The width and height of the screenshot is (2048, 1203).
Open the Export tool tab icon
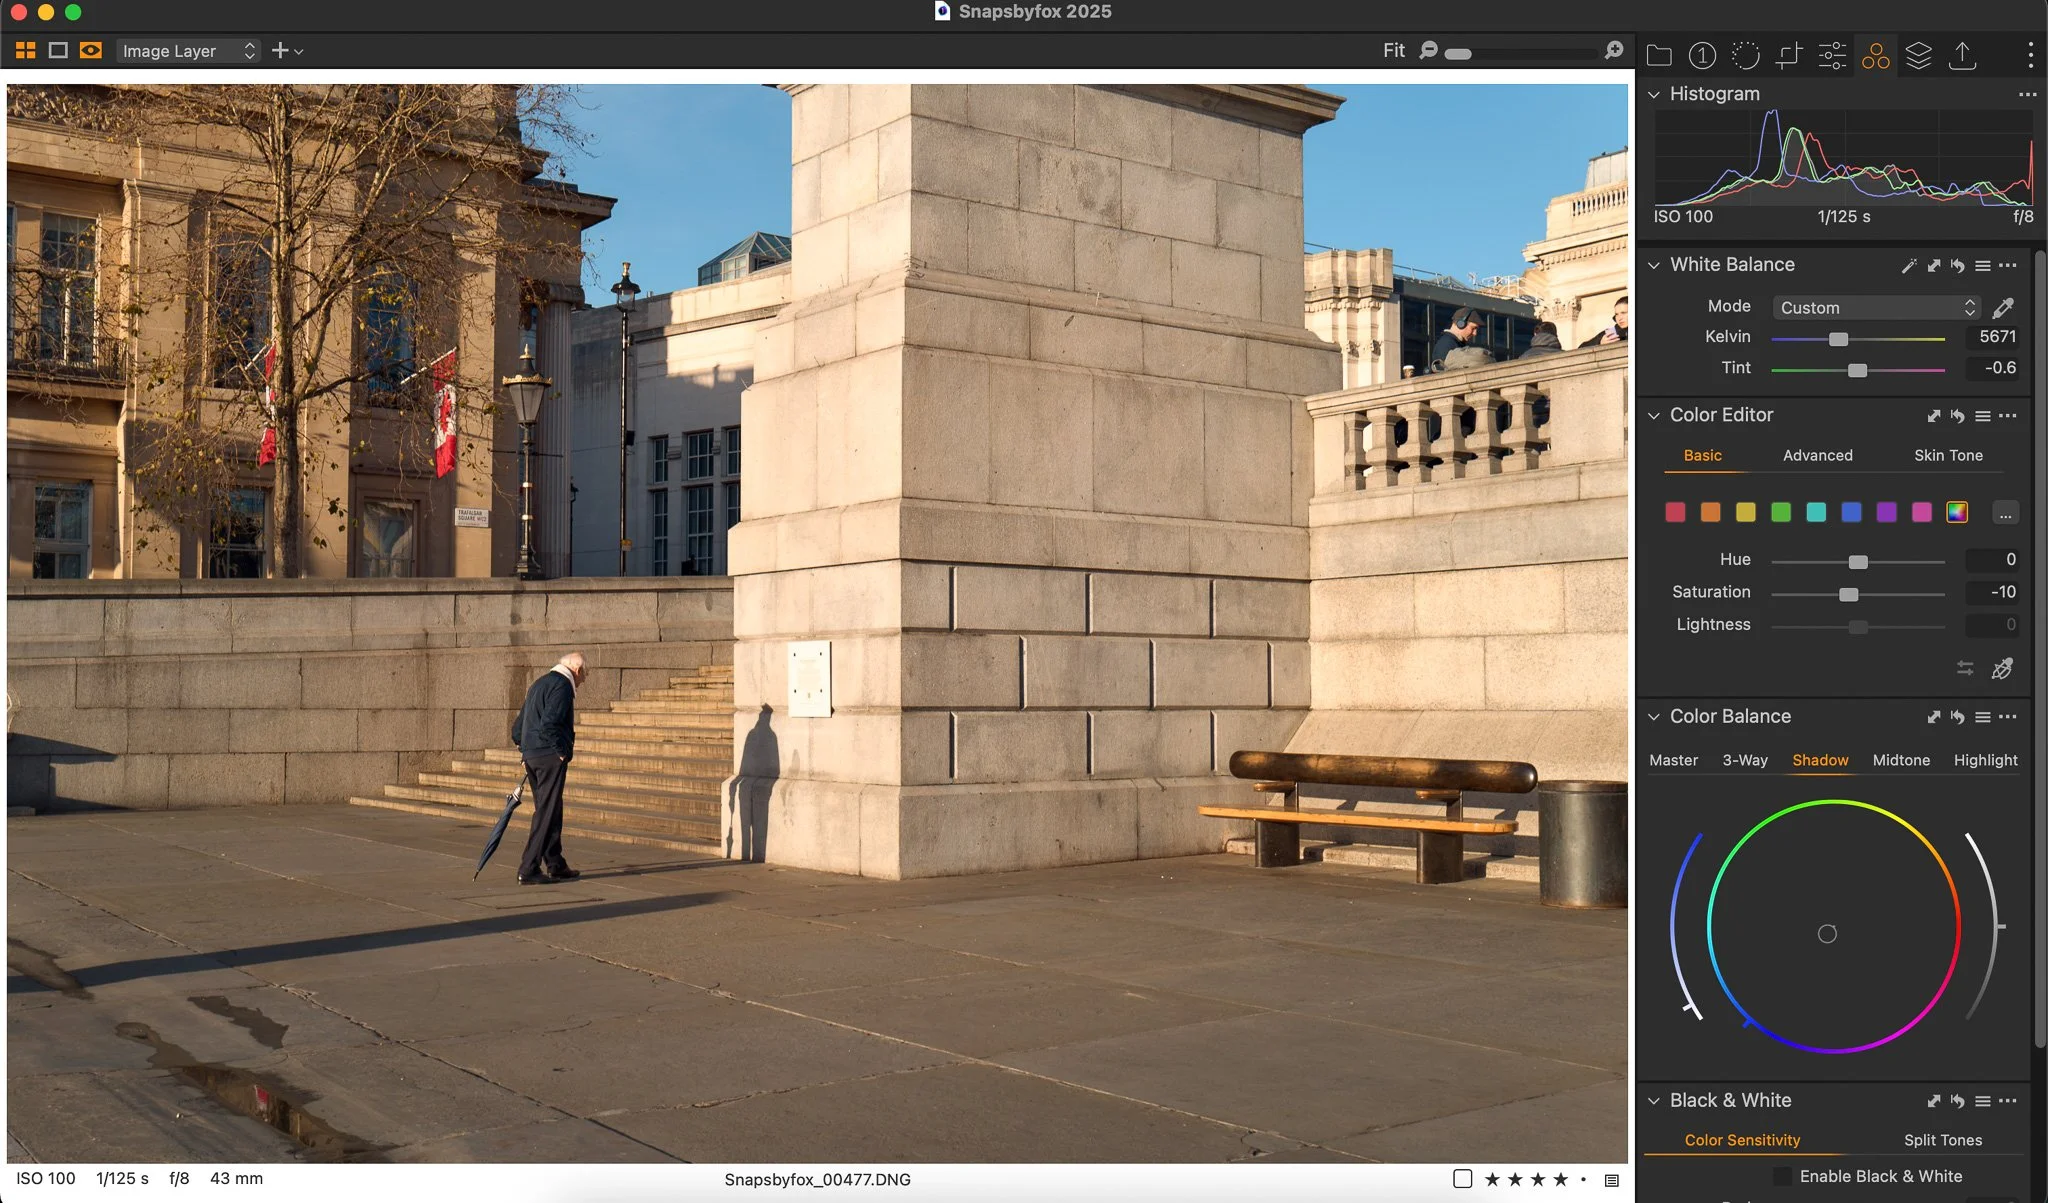click(x=1962, y=56)
